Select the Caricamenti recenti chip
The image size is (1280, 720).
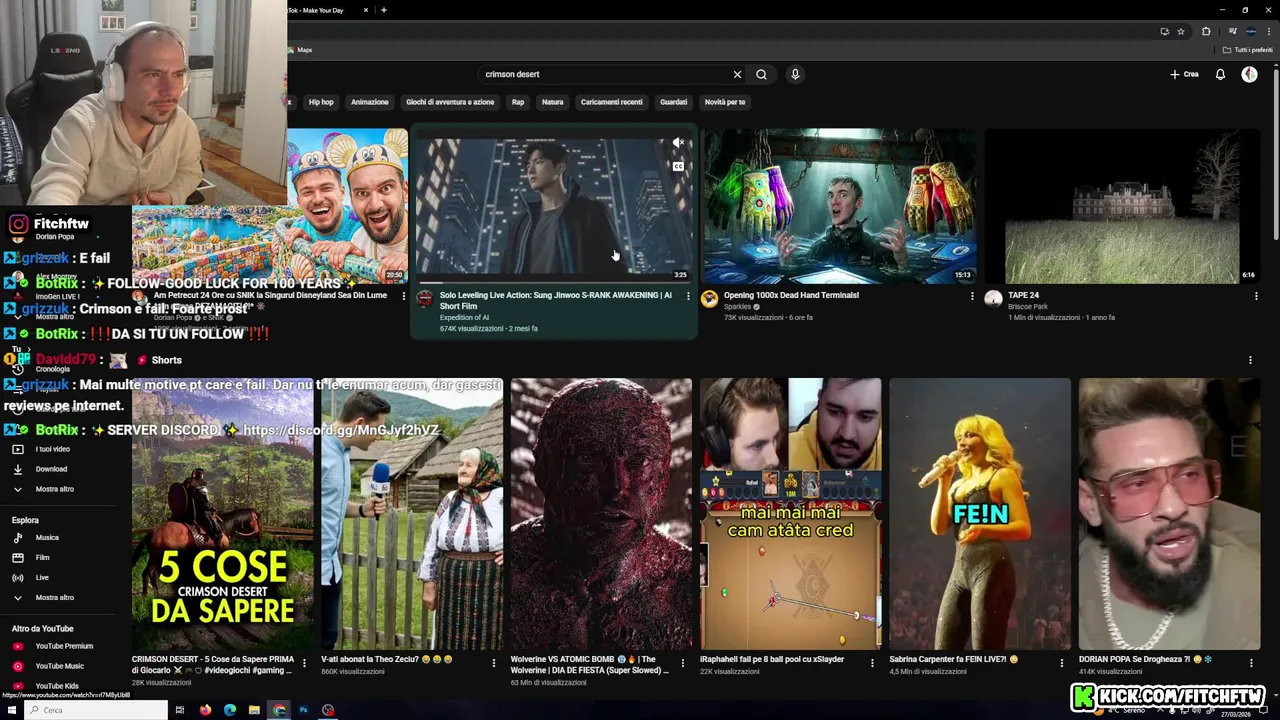(x=612, y=102)
